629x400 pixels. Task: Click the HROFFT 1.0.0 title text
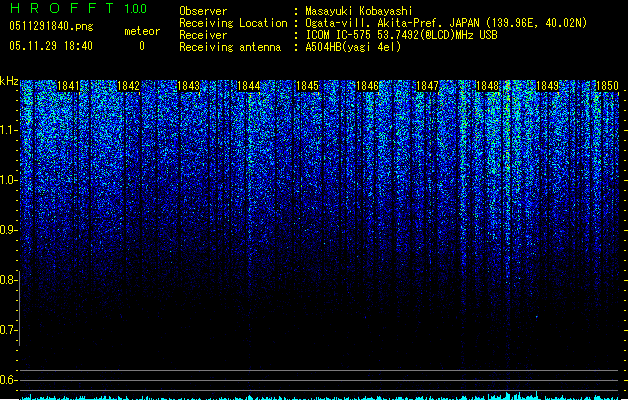coord(79,8)
